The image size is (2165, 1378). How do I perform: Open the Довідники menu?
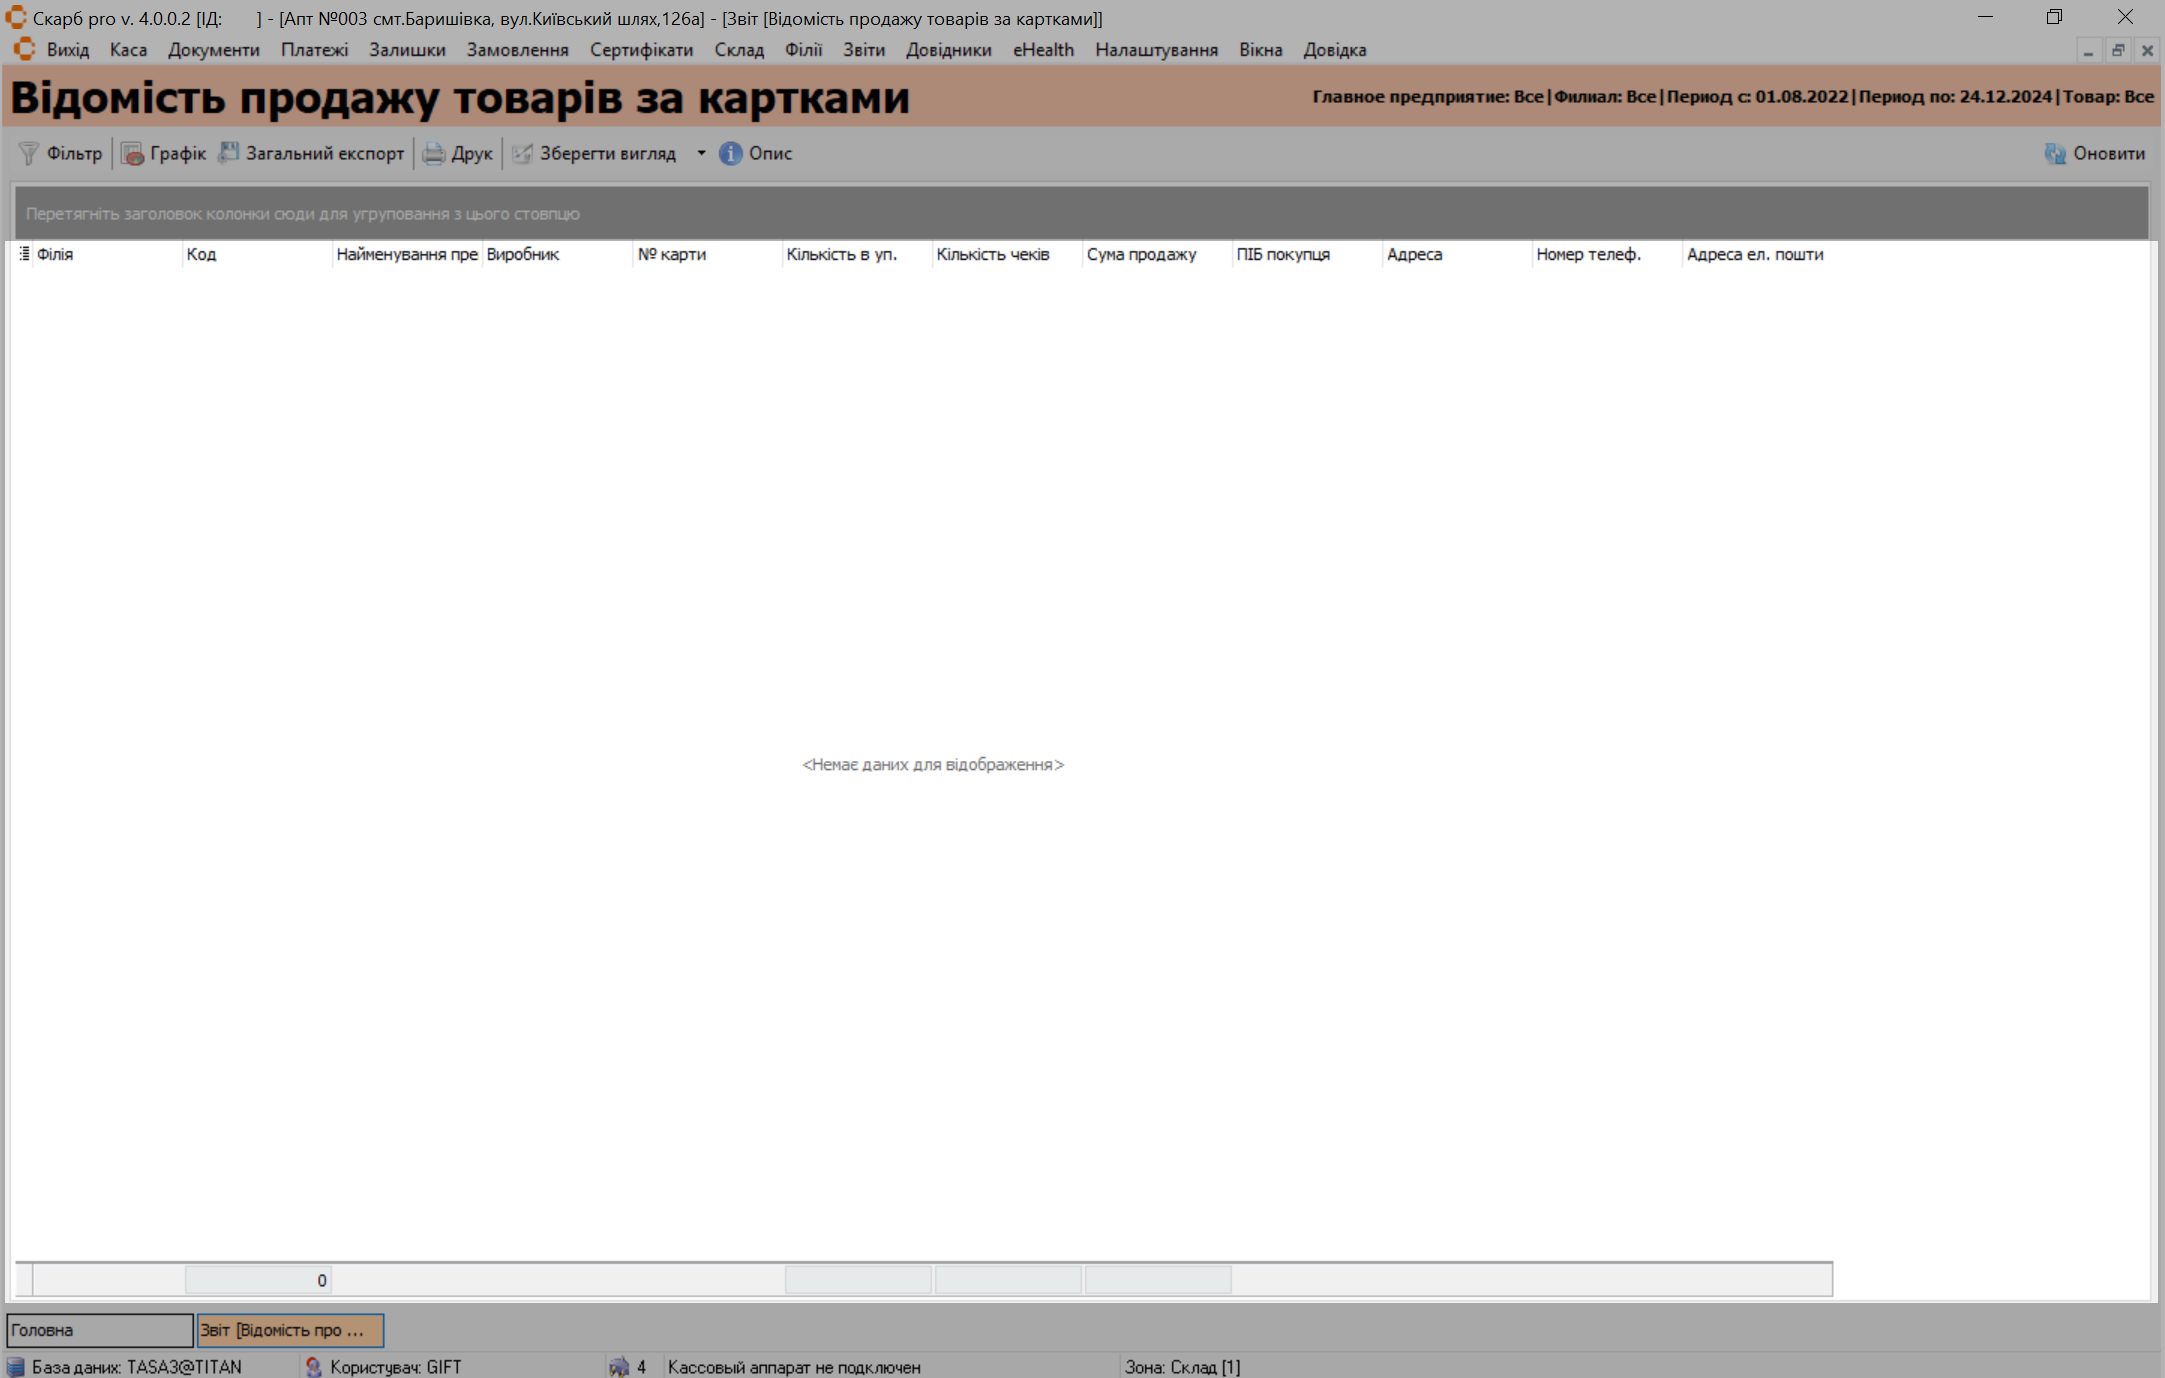pyautogui.click(x=948, y=50)
